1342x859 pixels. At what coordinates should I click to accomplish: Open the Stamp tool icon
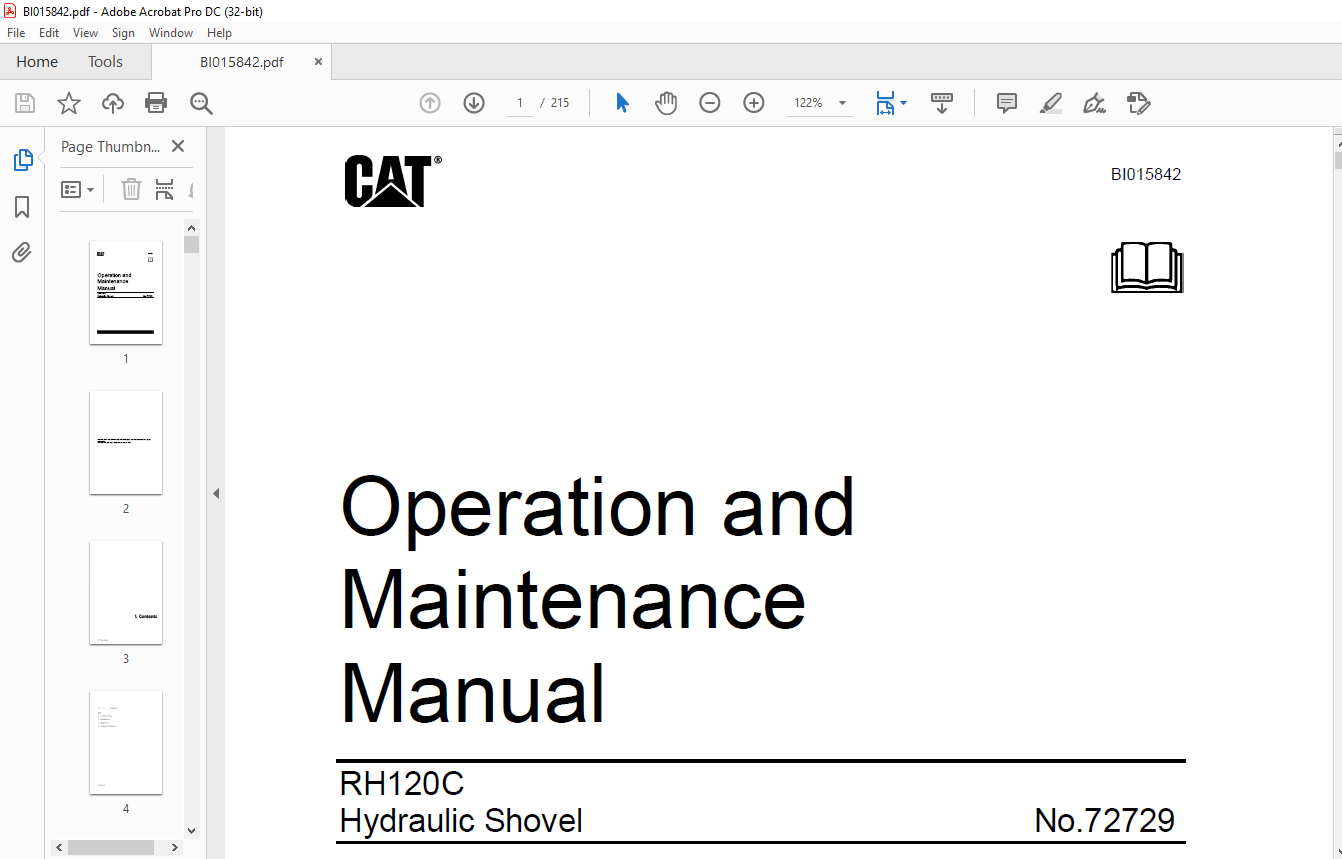click(x=1138, y=103)
